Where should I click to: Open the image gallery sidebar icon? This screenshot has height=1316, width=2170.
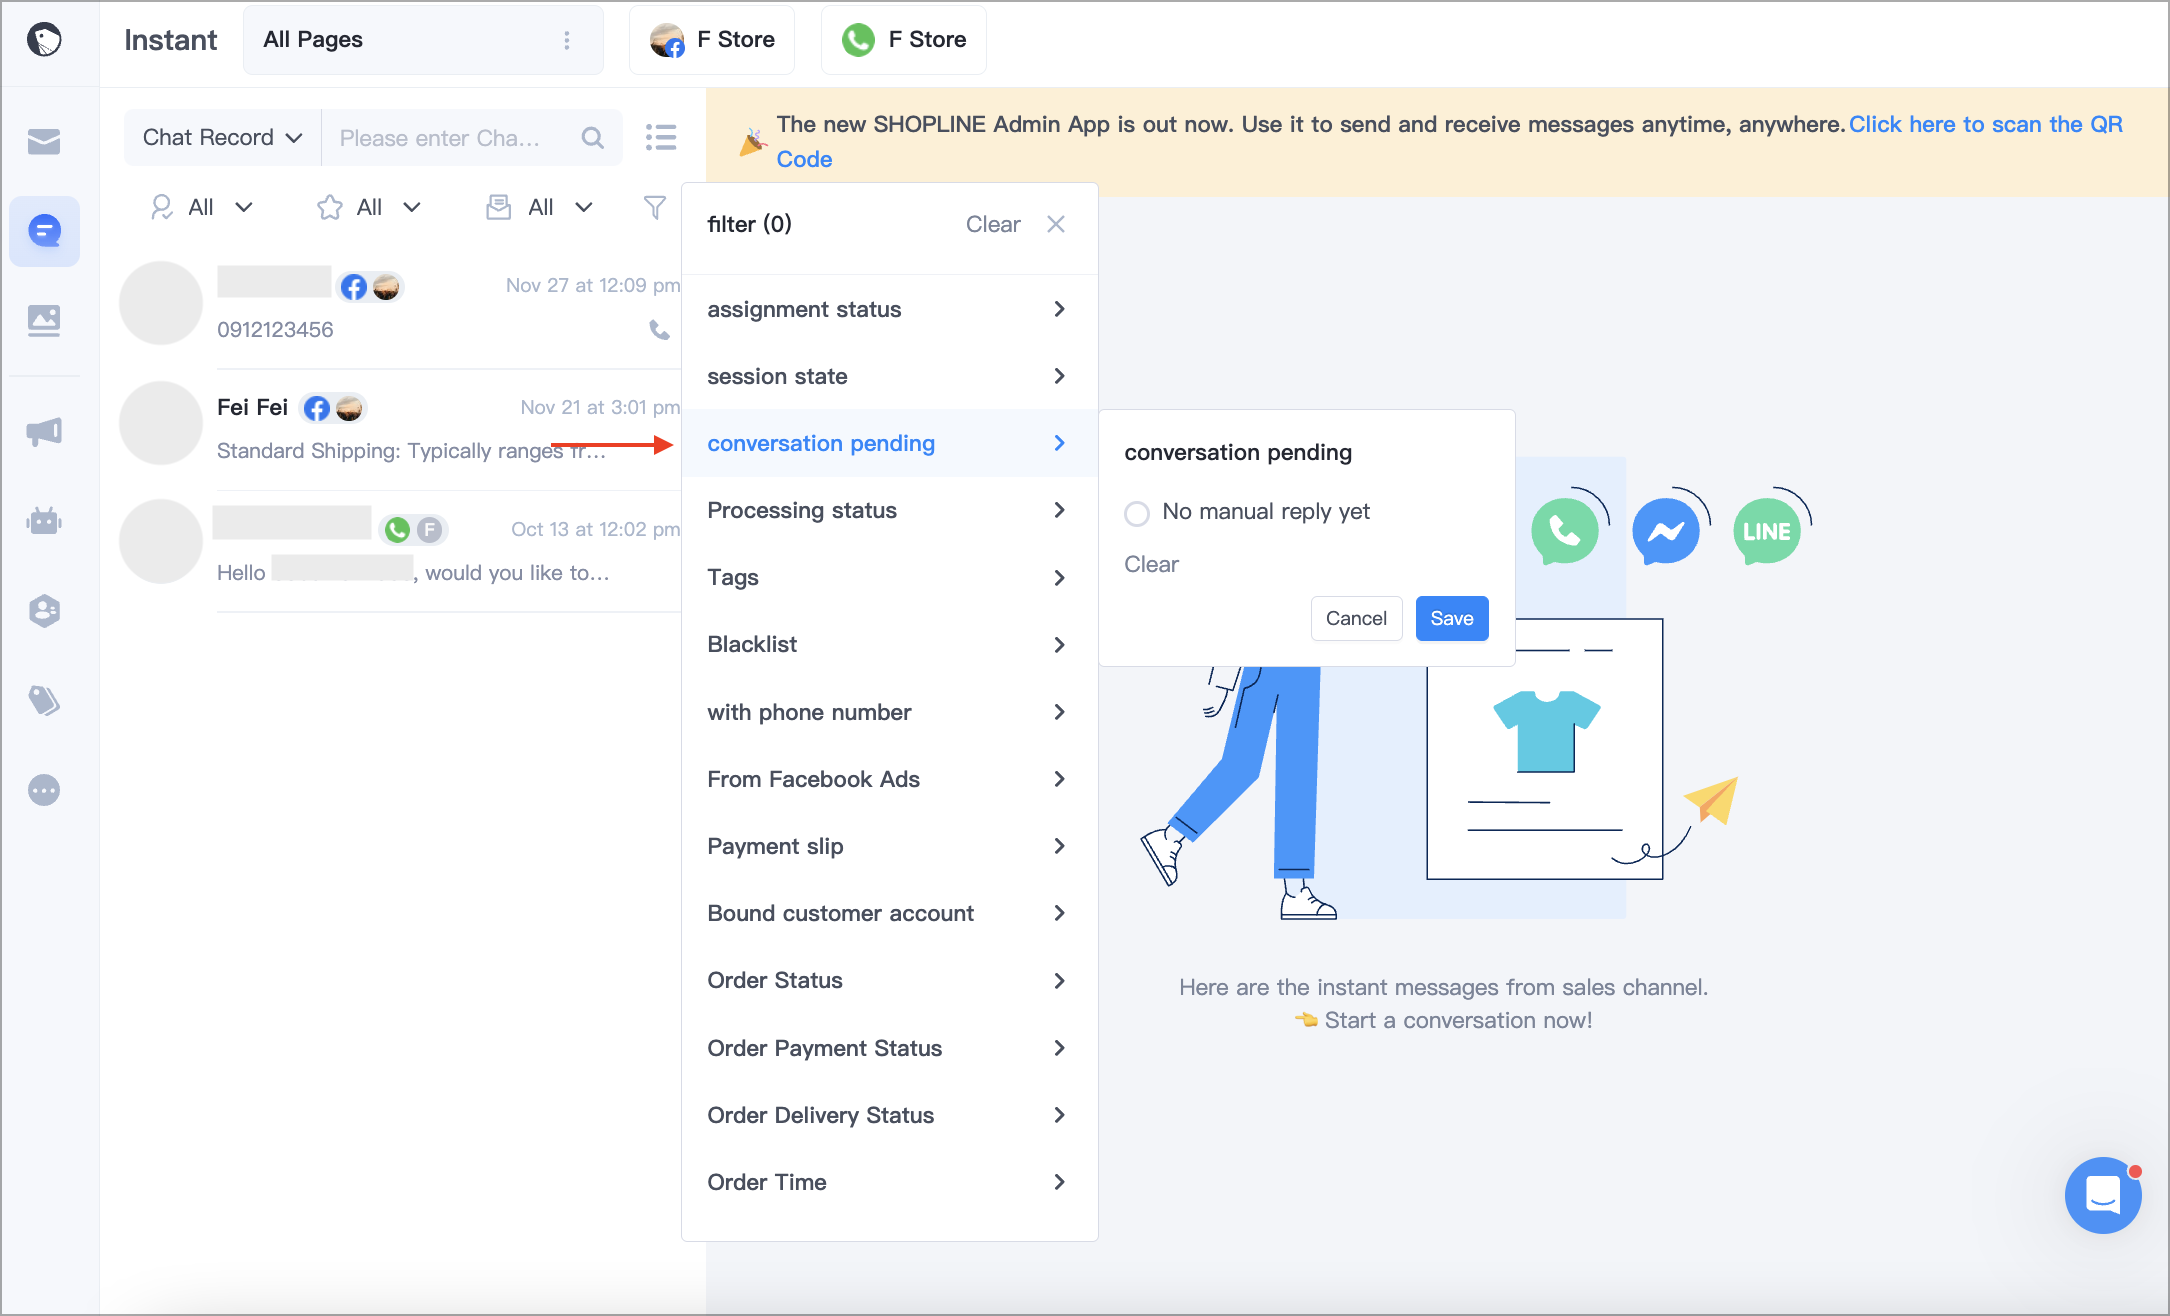tap(44, 320)
